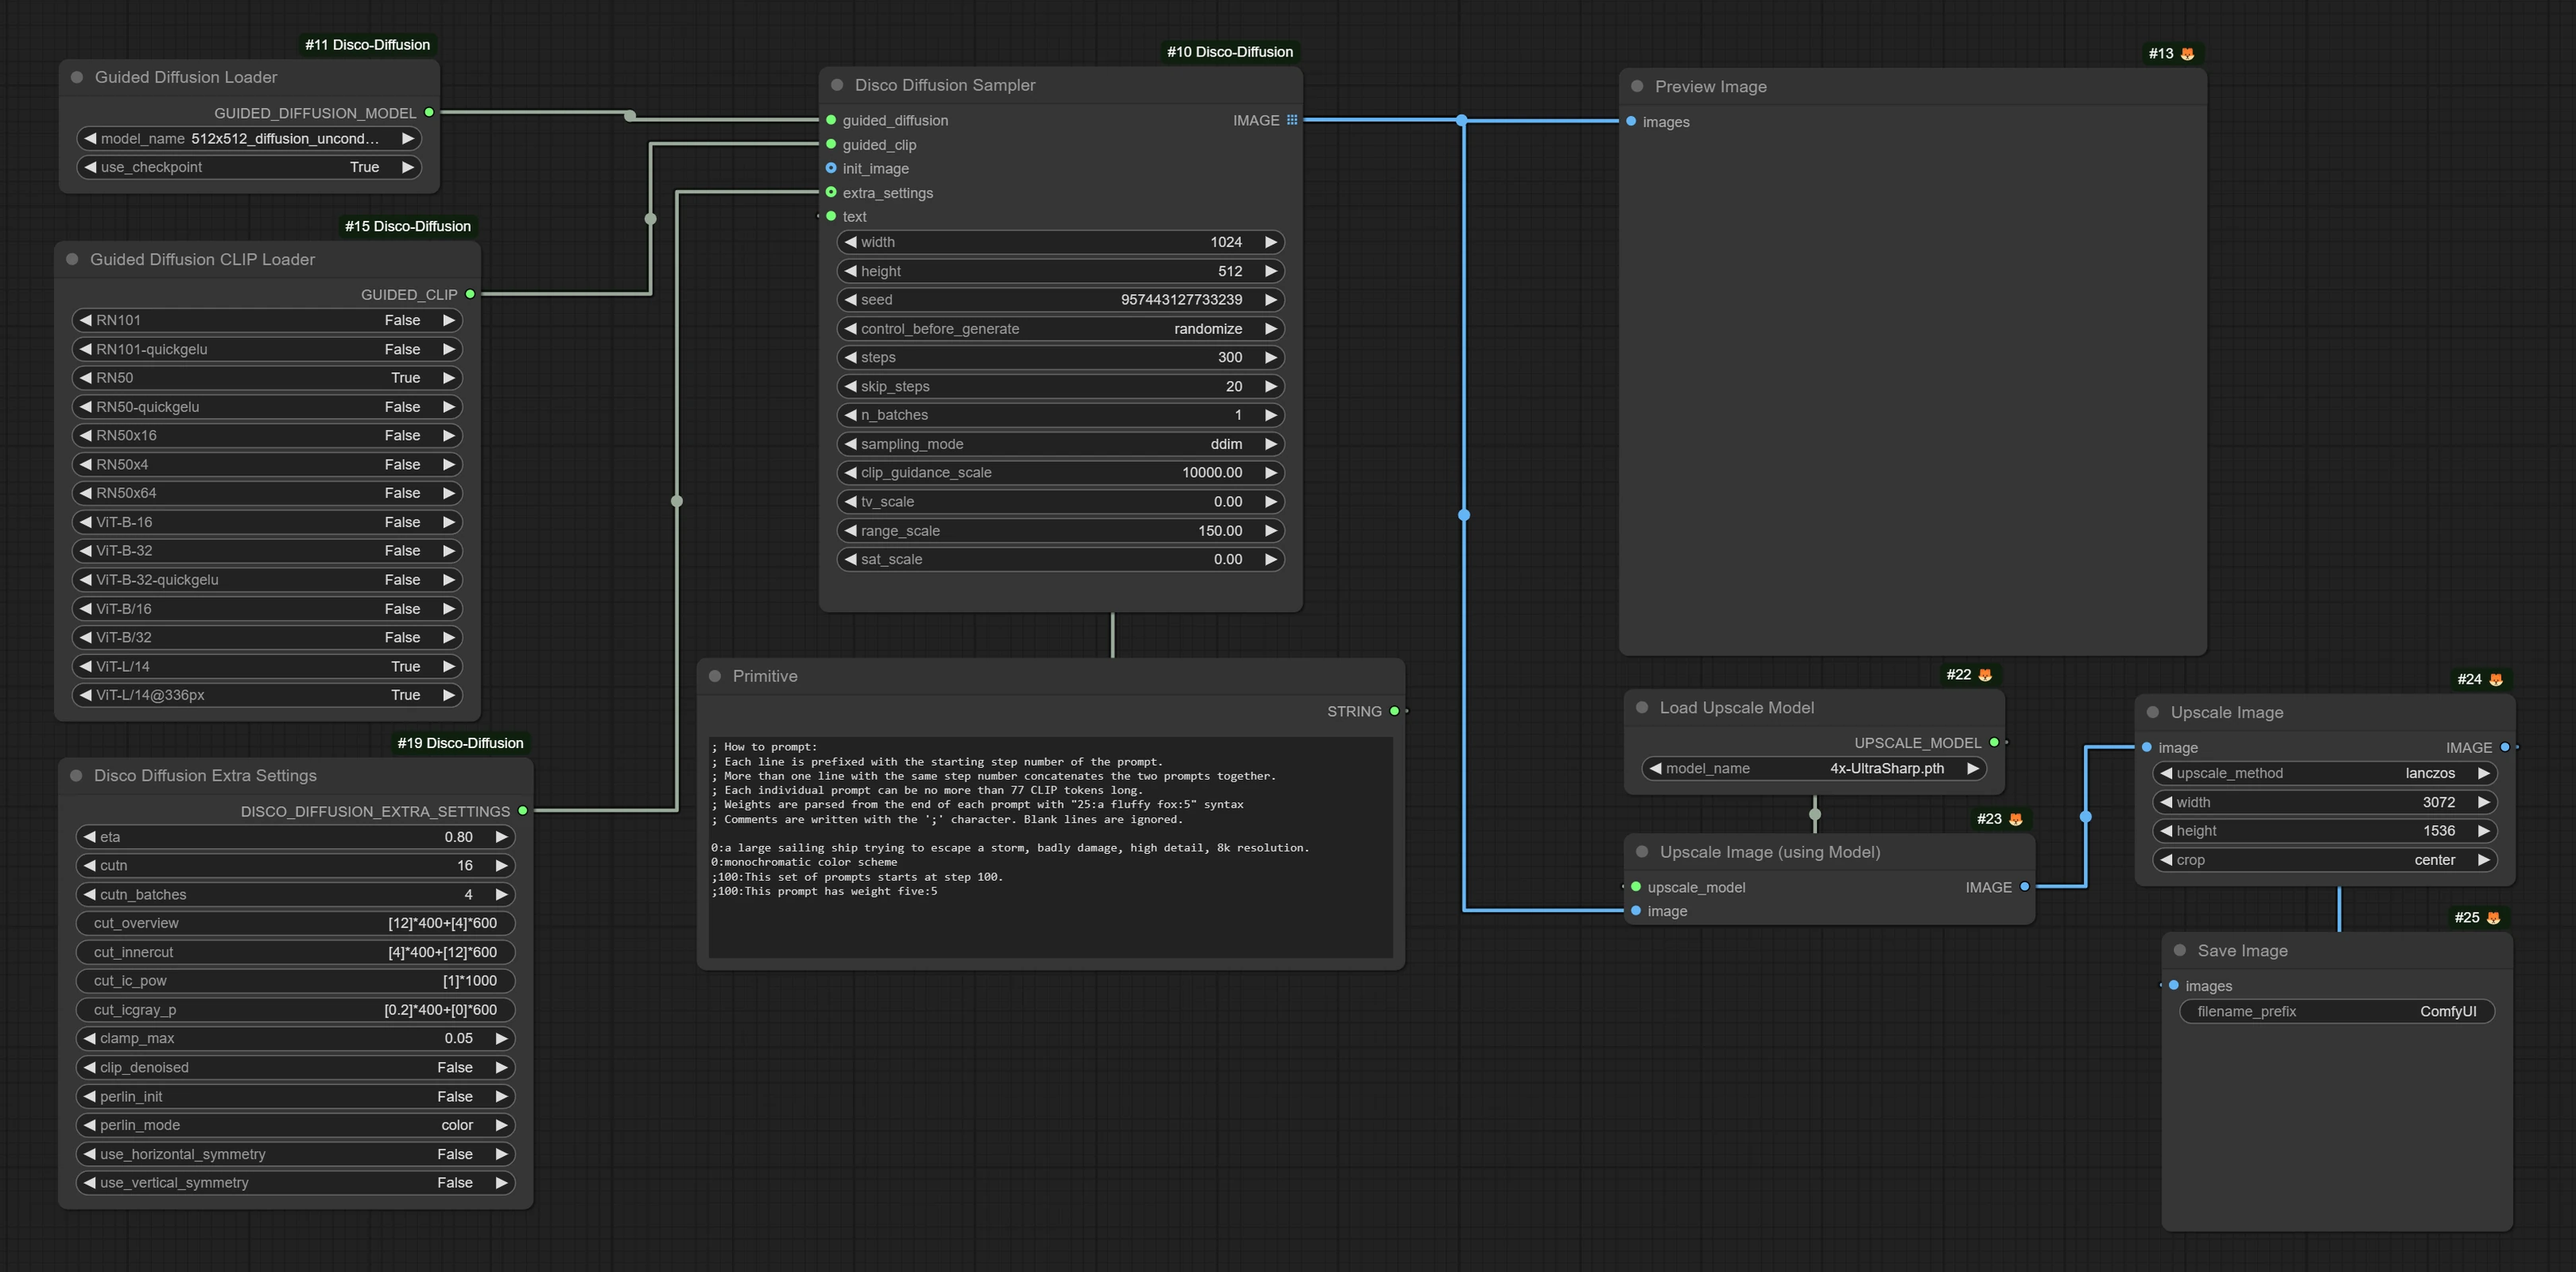Toggle the RN50 model option
Screen dimensions: 2576x1272
point(267,378)
